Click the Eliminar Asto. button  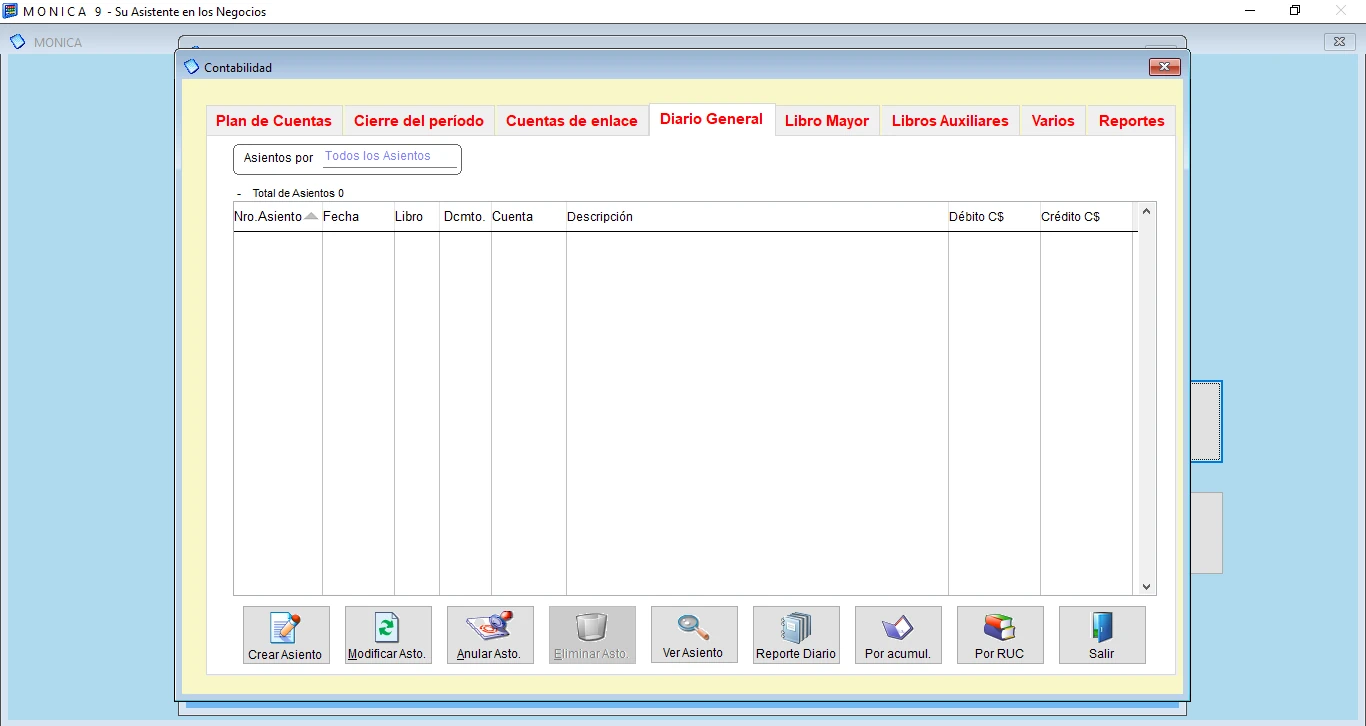pyautogui.click(x=592, y=635)
